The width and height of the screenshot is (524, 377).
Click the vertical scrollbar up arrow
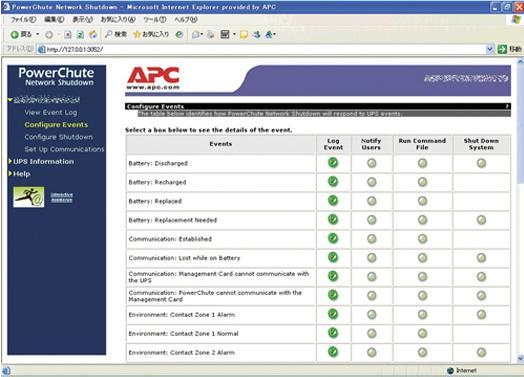point(520,61)
